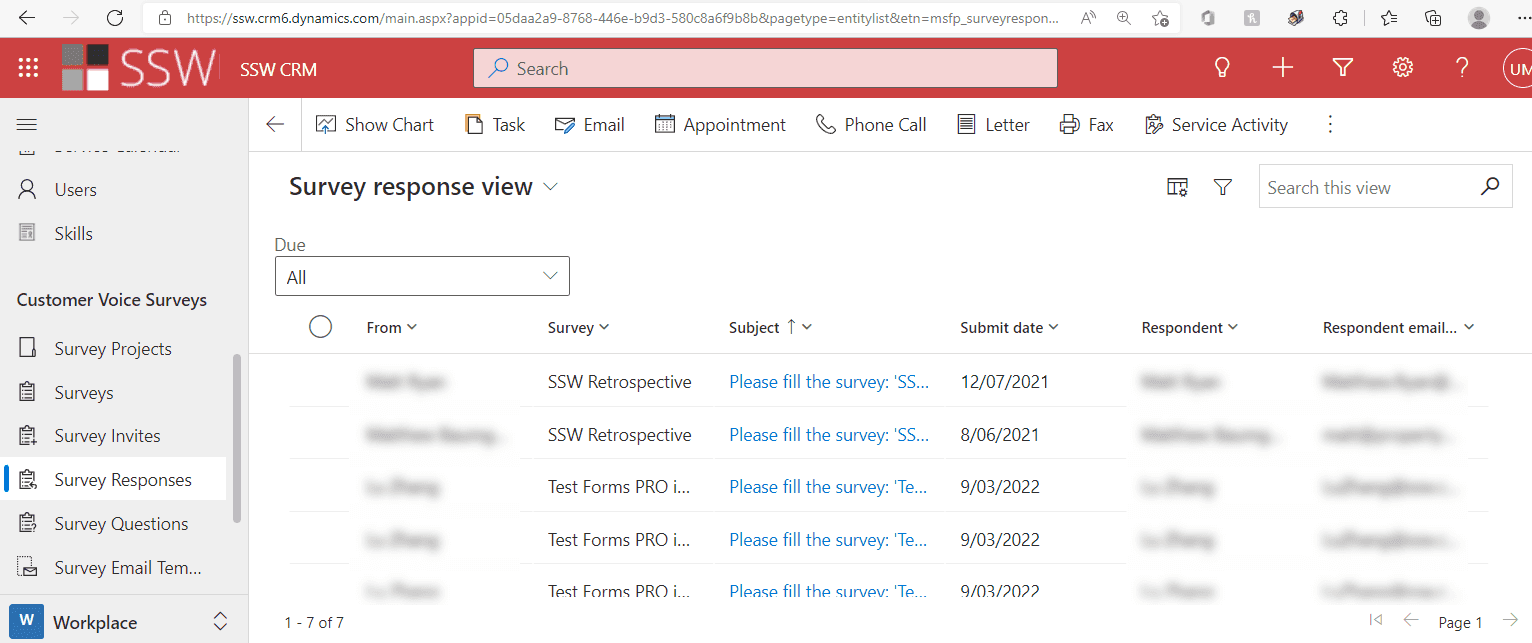1532x643 pixels.
Task: Click the question mark help icon
Action: coord(1462,68)
